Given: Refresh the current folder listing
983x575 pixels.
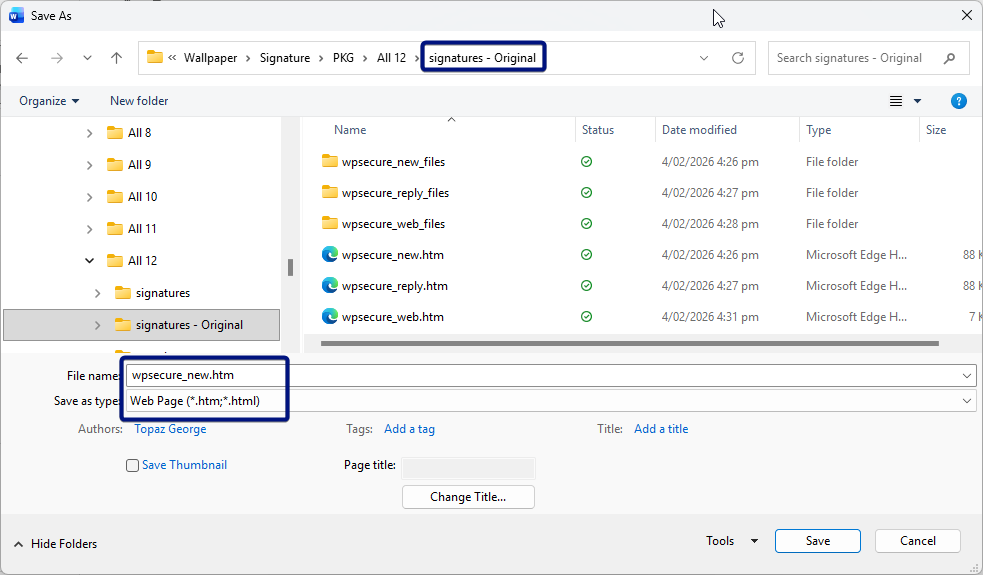Looking at the screenshot, I should pos(738,58).
